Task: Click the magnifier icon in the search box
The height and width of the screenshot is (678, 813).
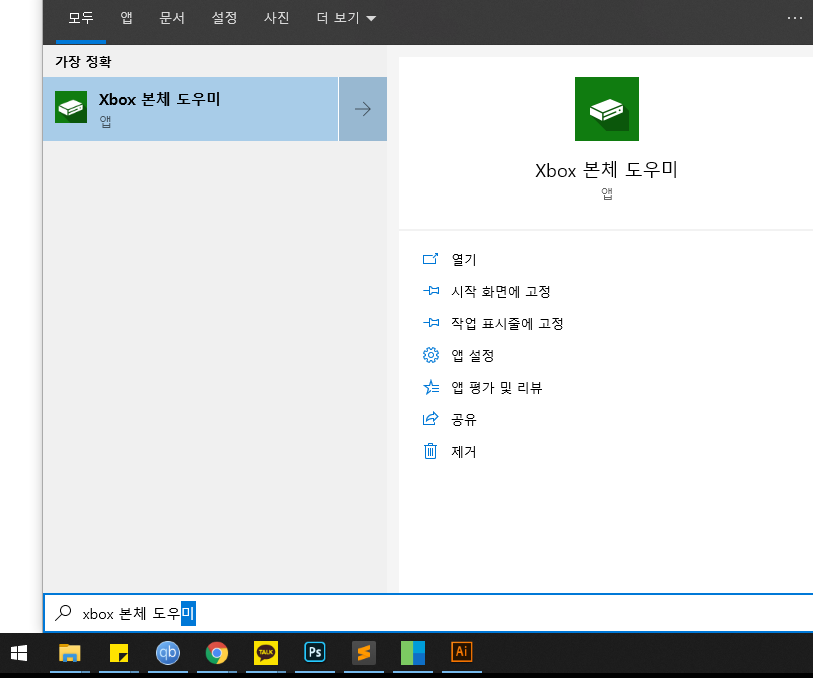Action: 63,613
